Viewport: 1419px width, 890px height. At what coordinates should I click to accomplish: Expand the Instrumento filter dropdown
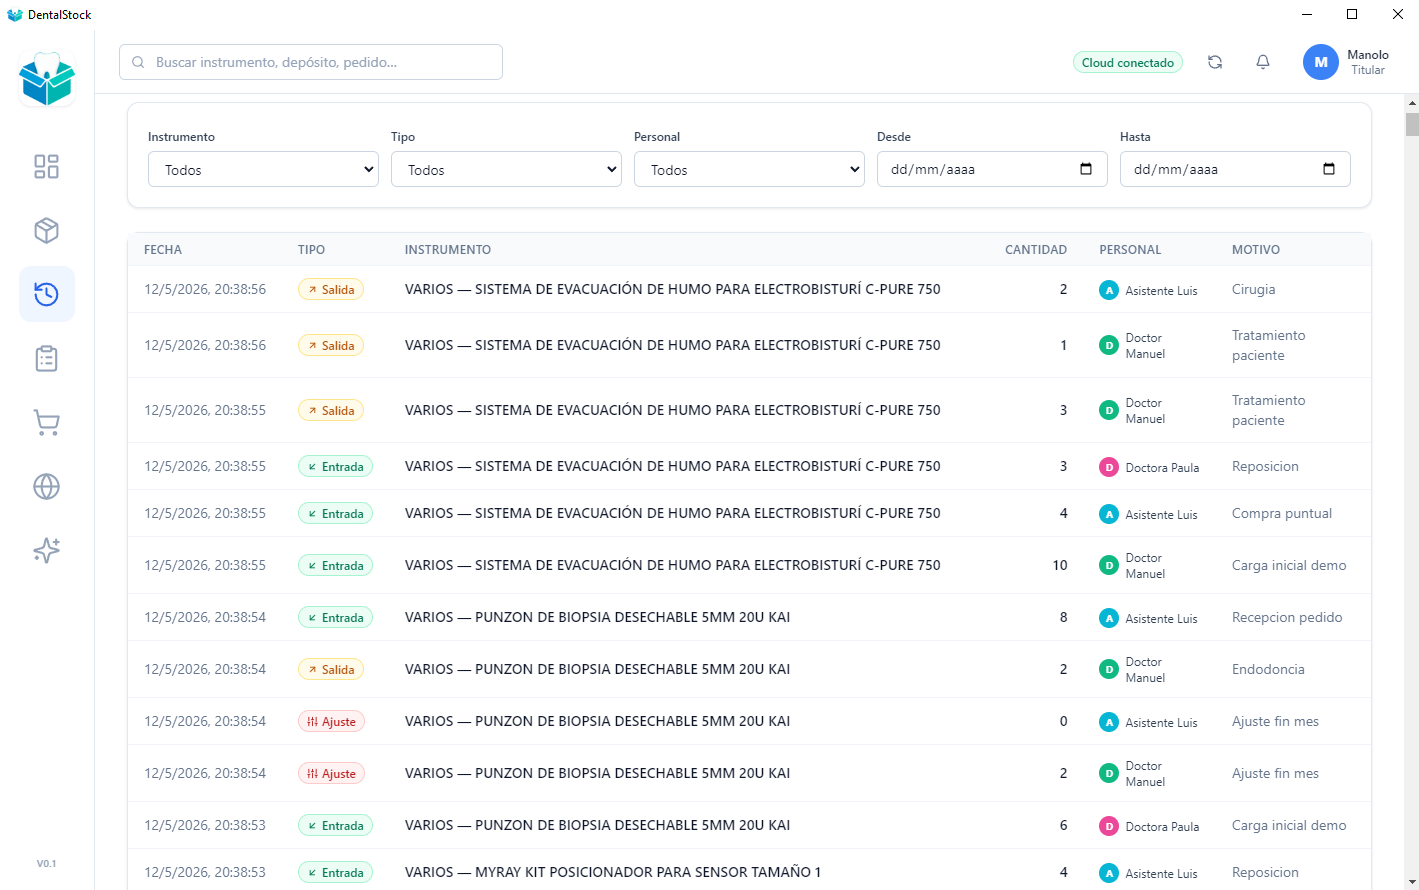pos(263,169)
